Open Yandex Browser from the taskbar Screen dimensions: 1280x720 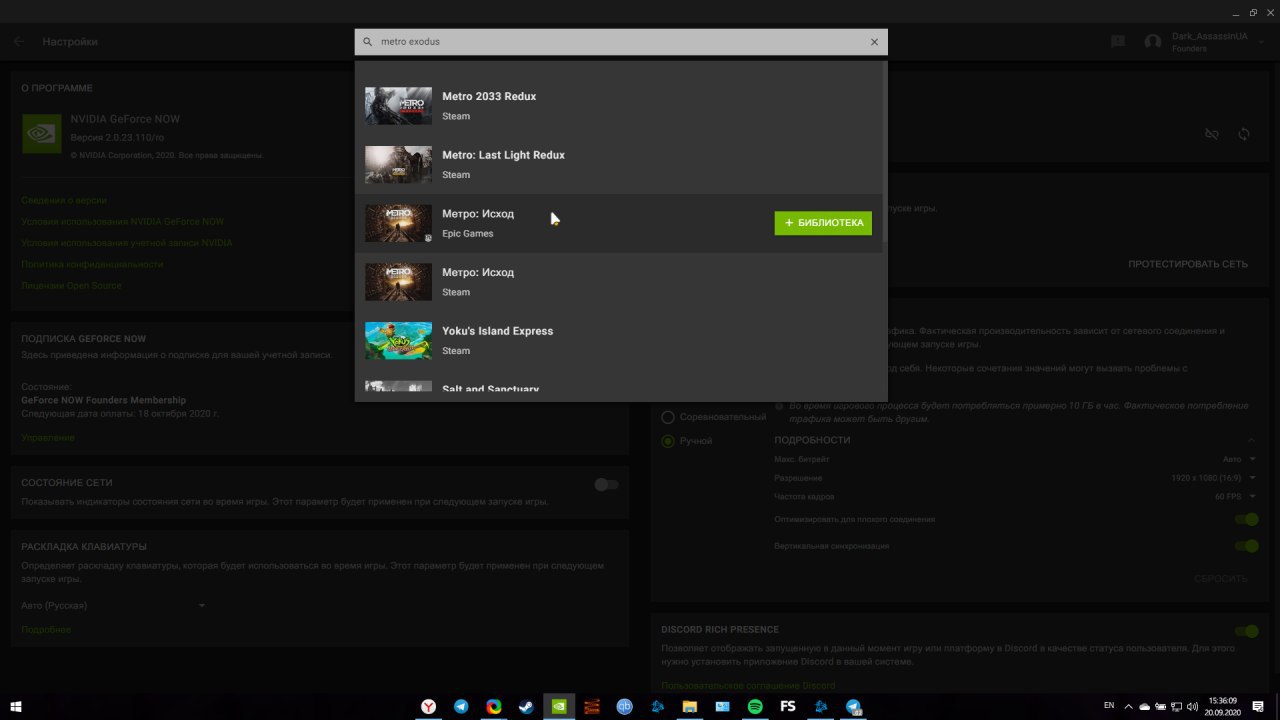(x=428, y=706)
